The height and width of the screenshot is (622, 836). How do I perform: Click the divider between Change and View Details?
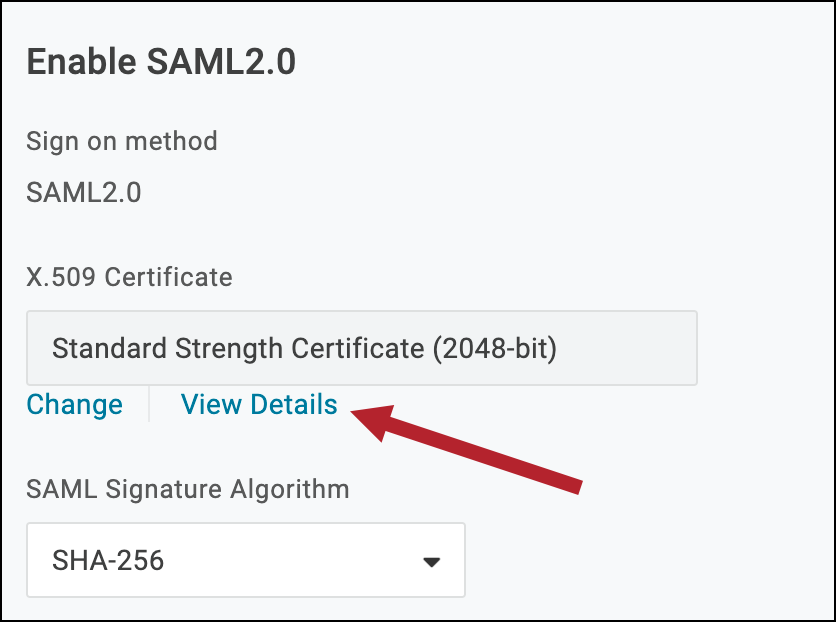point(150,405)
